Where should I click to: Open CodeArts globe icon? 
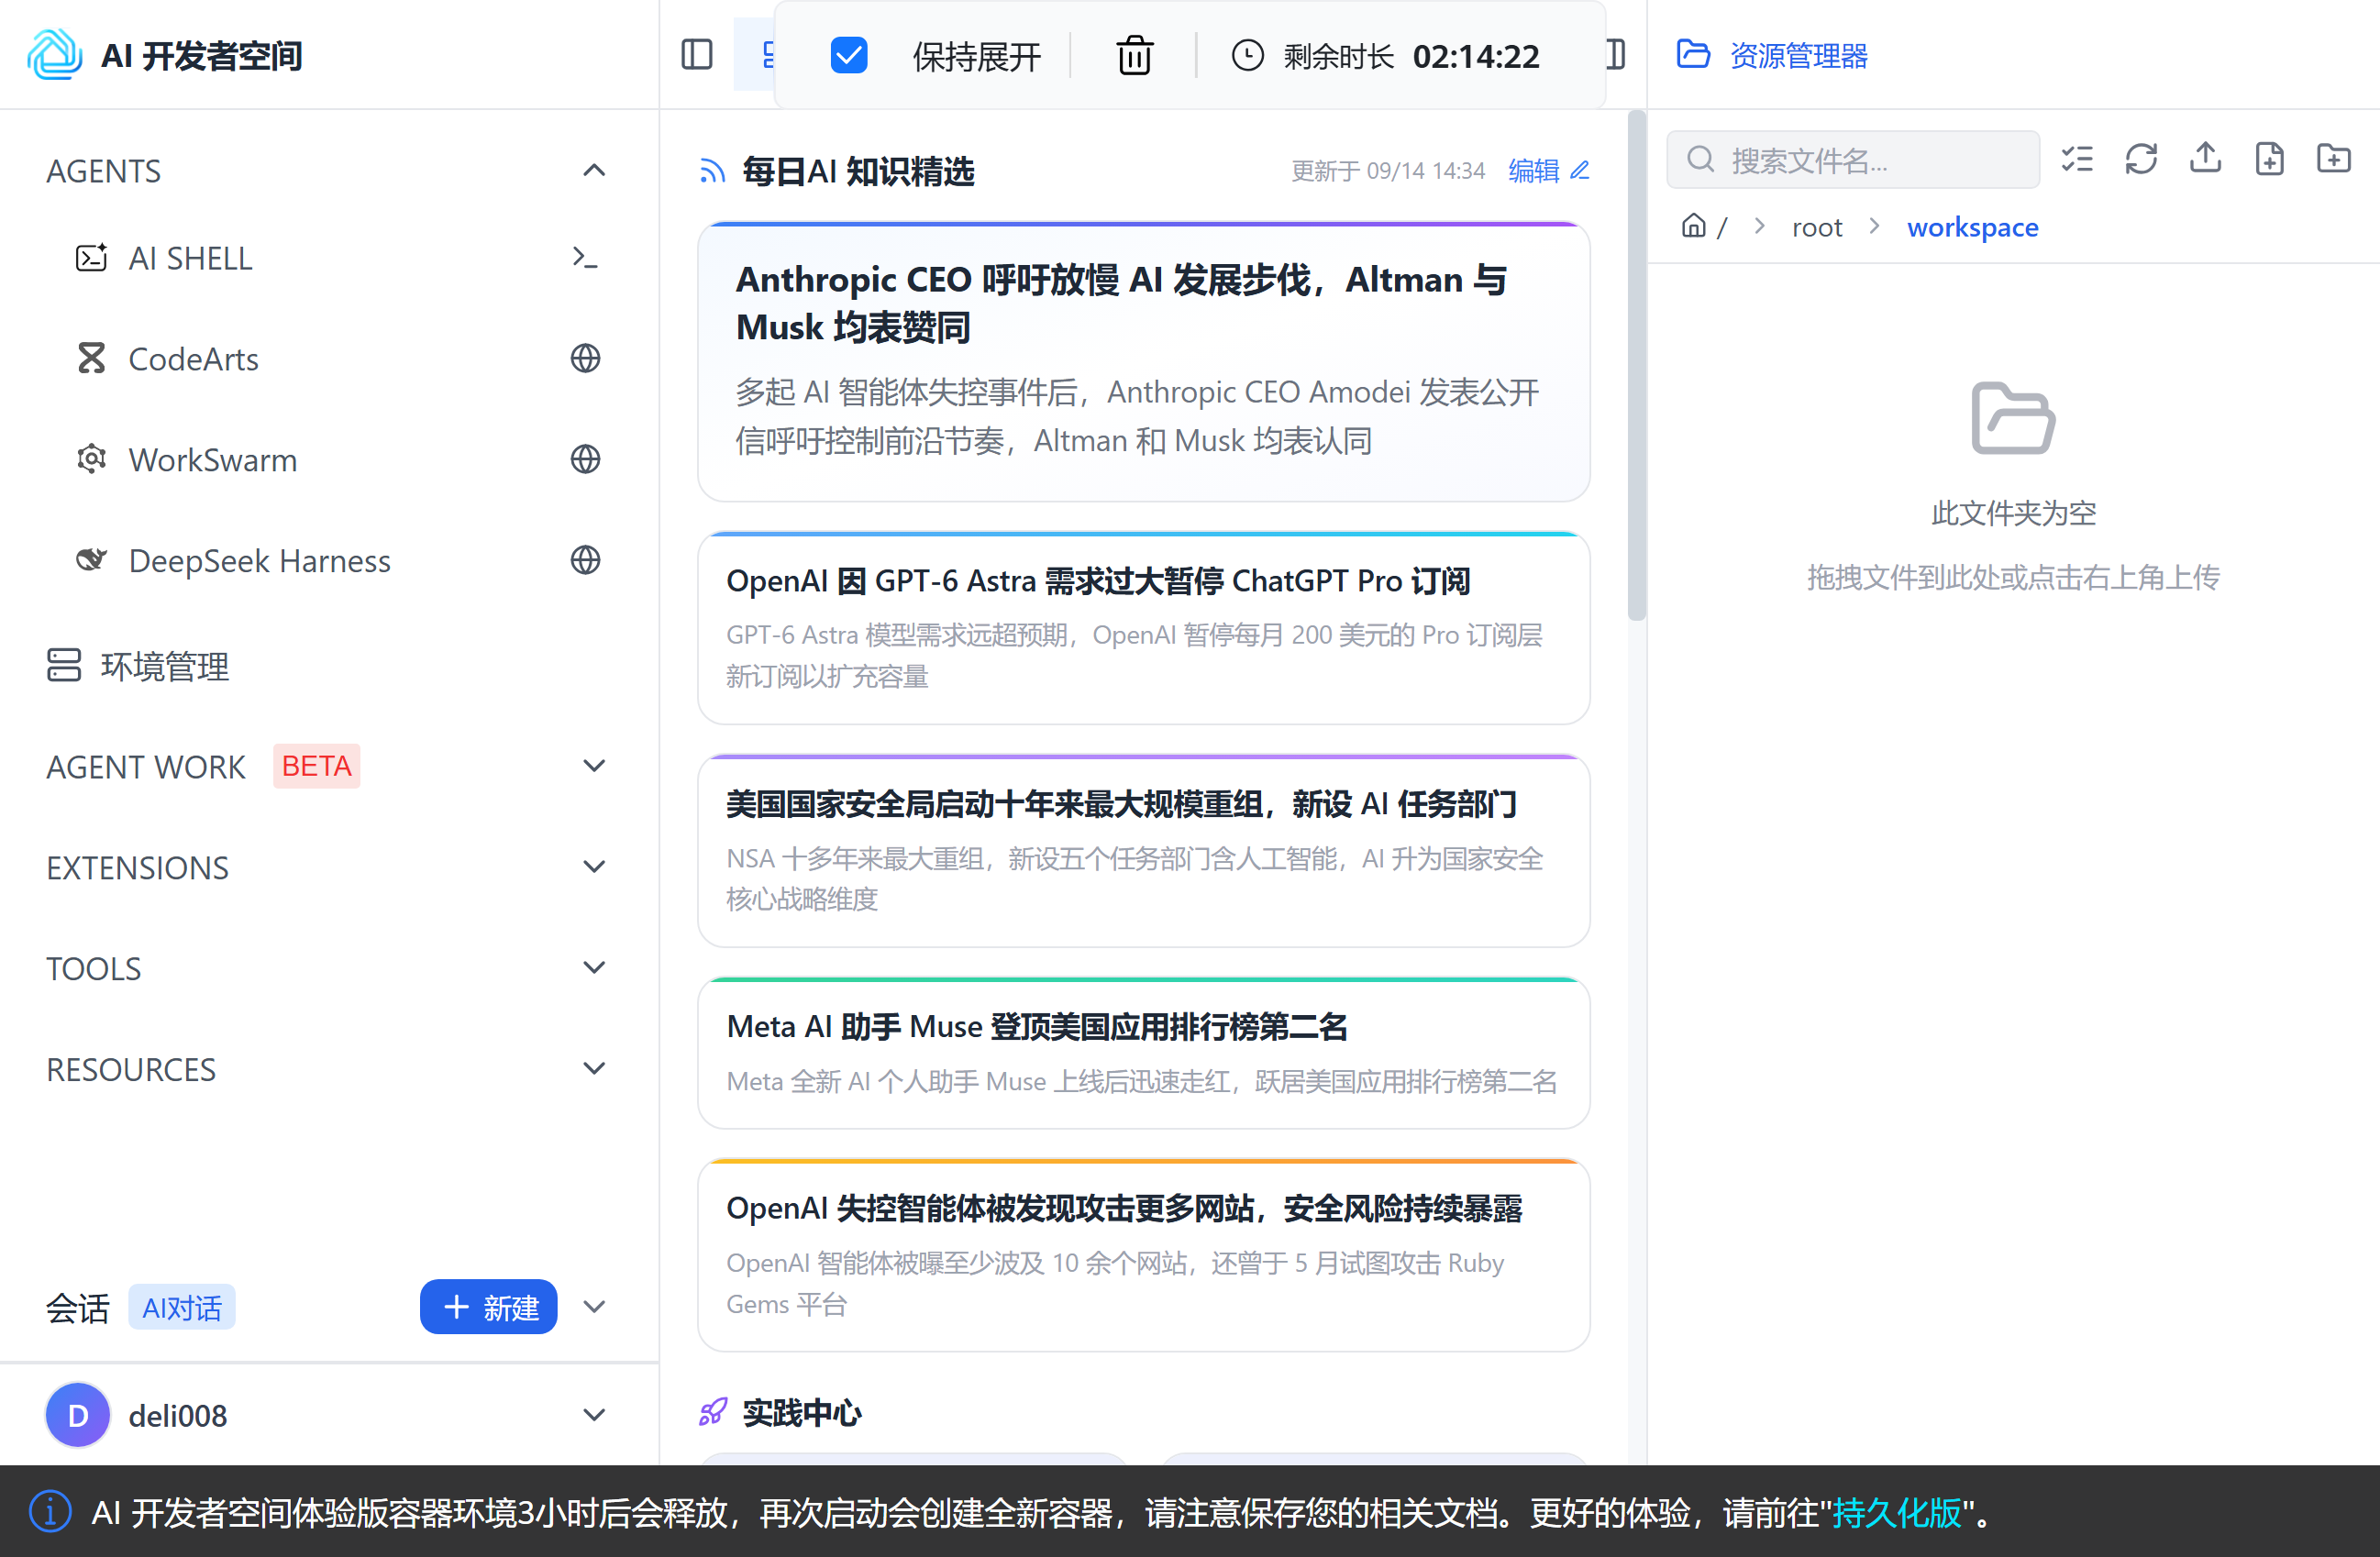pyautogui.click(x=585, y=358)
